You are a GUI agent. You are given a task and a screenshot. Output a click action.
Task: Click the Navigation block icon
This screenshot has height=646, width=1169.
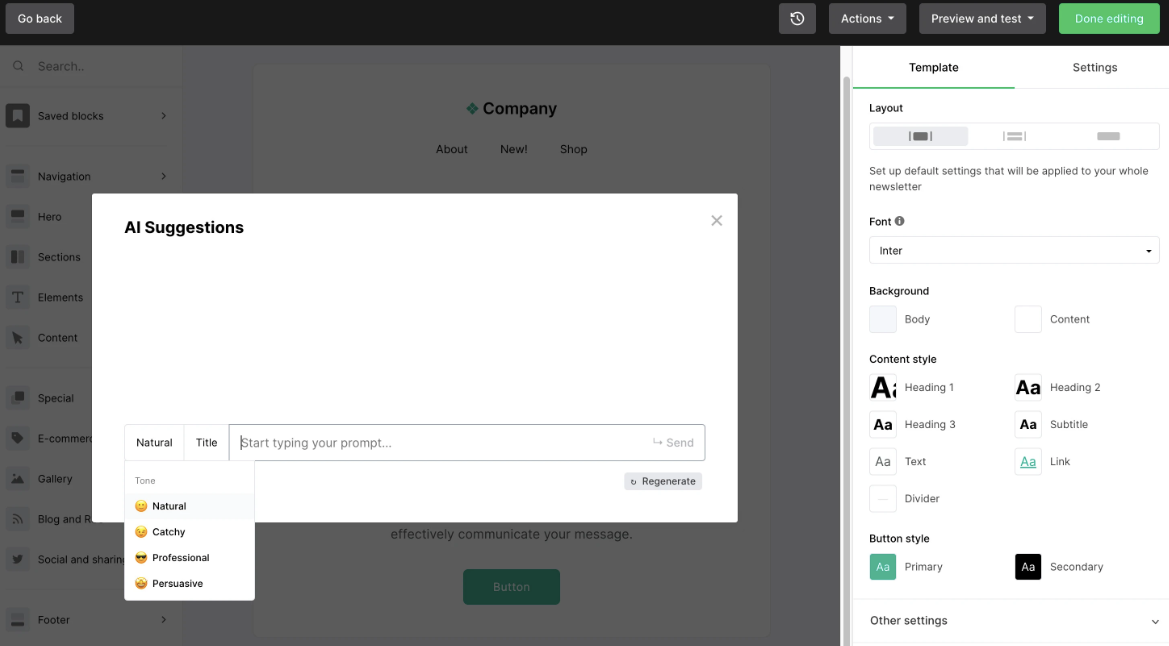(x=18, y=176)
